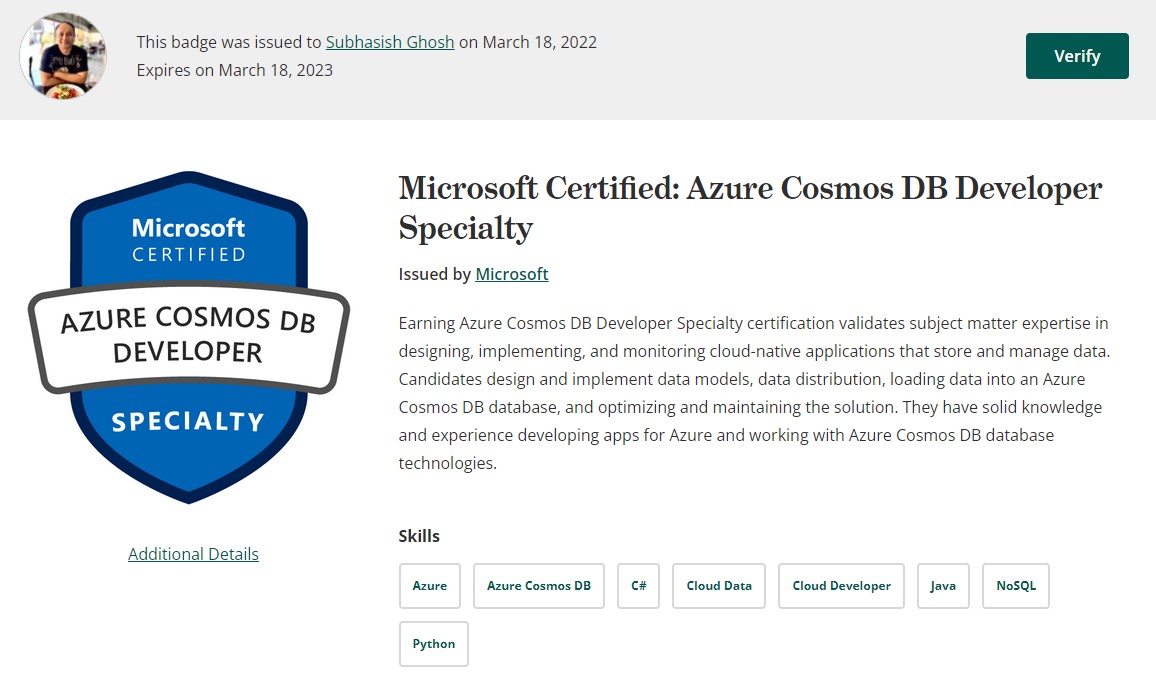The width and height of the screenshot is (1156, 697).
Task: Click the Verify button
Action: pyautogui.click(x=1076, y=56)
